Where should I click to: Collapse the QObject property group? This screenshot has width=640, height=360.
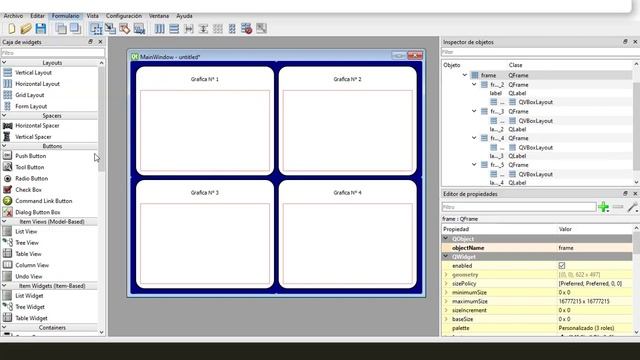446,239
